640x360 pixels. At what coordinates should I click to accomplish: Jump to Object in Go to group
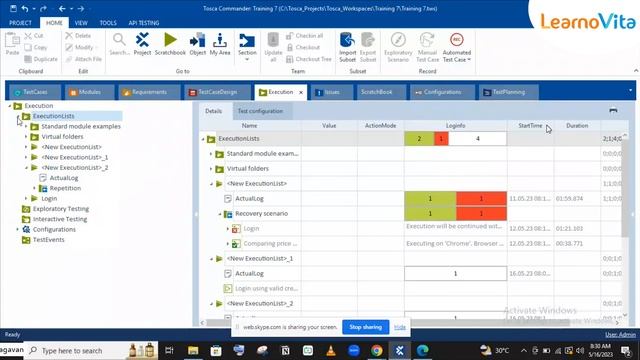click(198, 44)
